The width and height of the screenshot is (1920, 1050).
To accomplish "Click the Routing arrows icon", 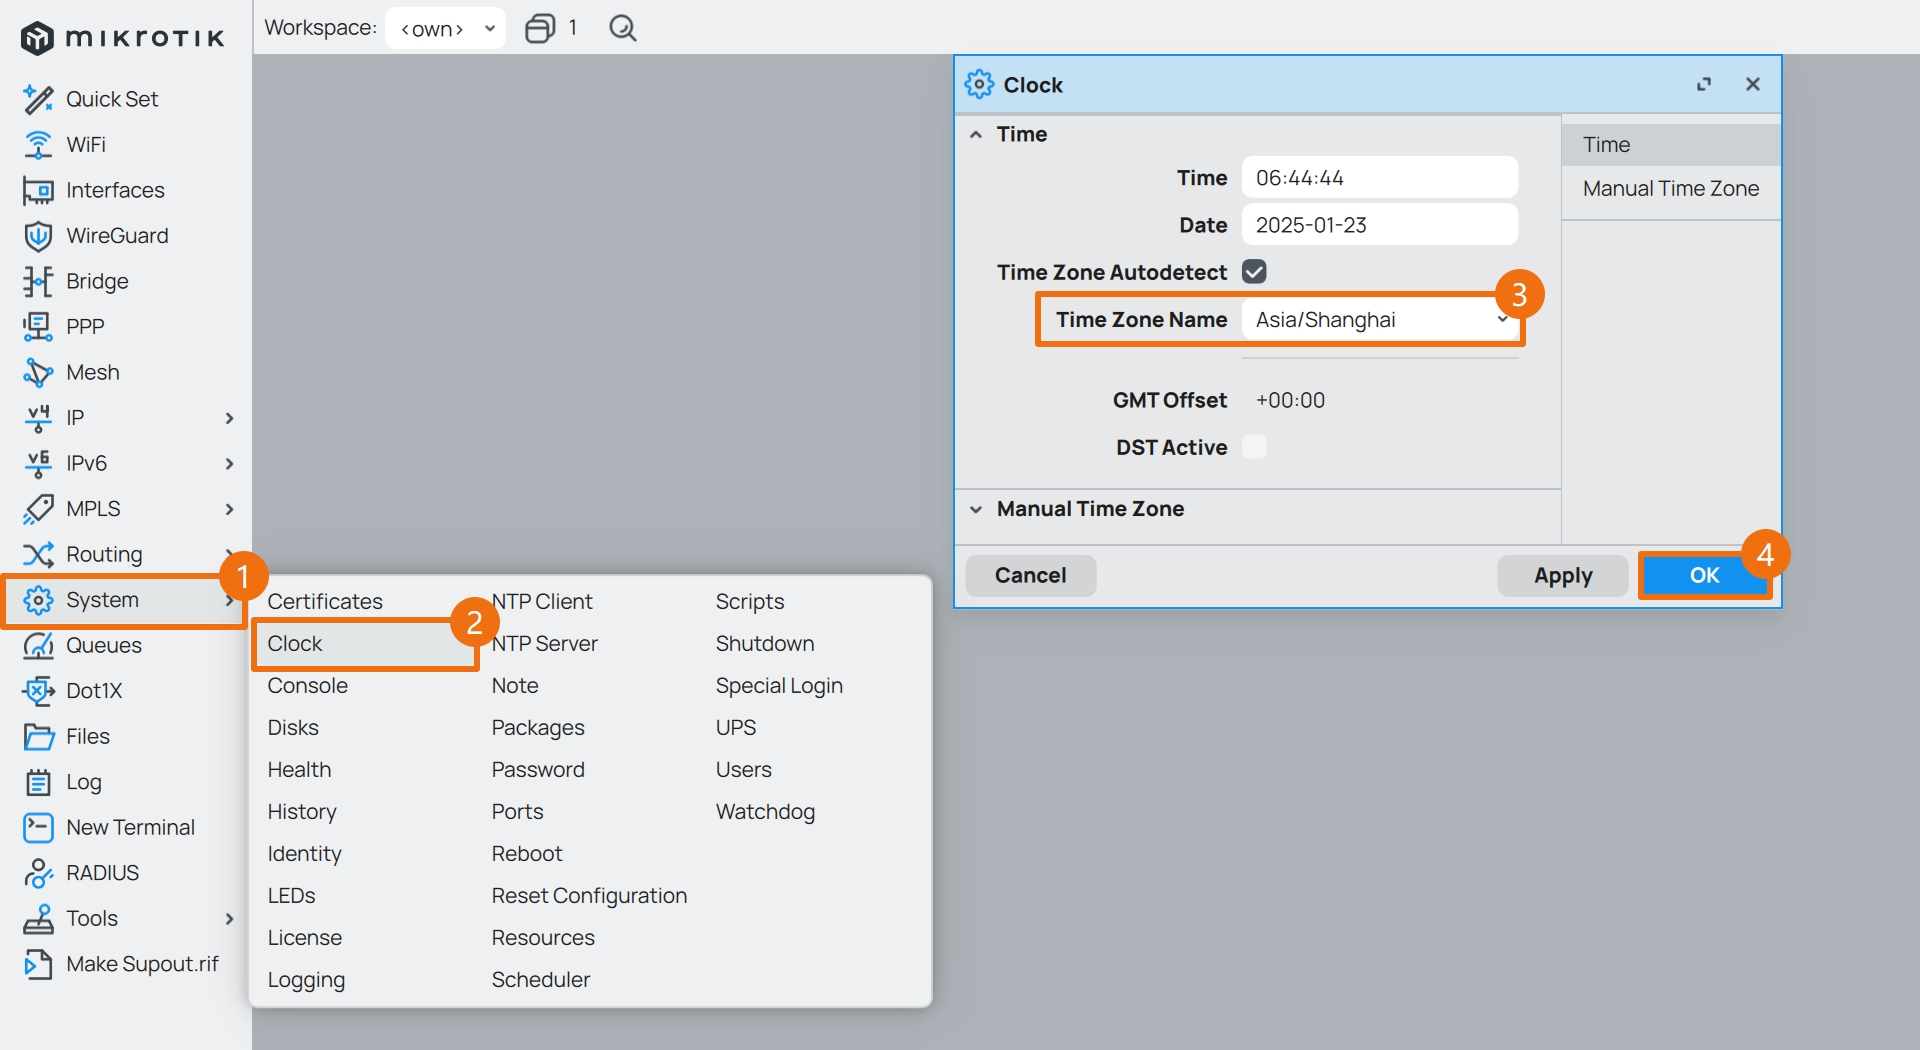I will point(38,554).
